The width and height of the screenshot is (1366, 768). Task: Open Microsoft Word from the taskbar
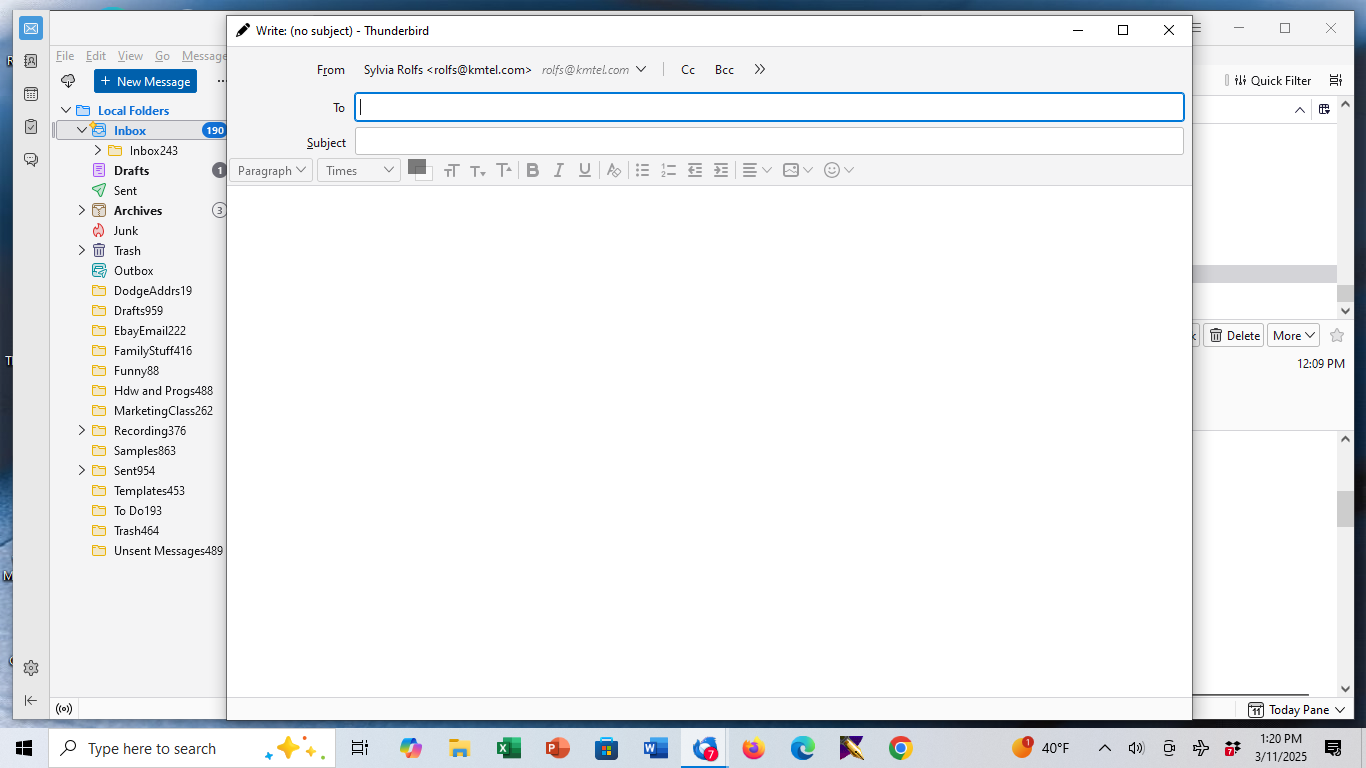click(x=656, y=748)
